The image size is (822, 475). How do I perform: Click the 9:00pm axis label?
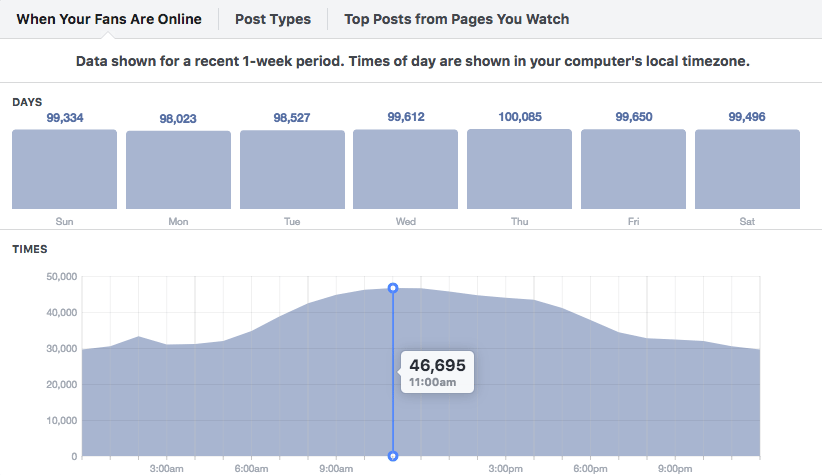[x=675, y=469]
